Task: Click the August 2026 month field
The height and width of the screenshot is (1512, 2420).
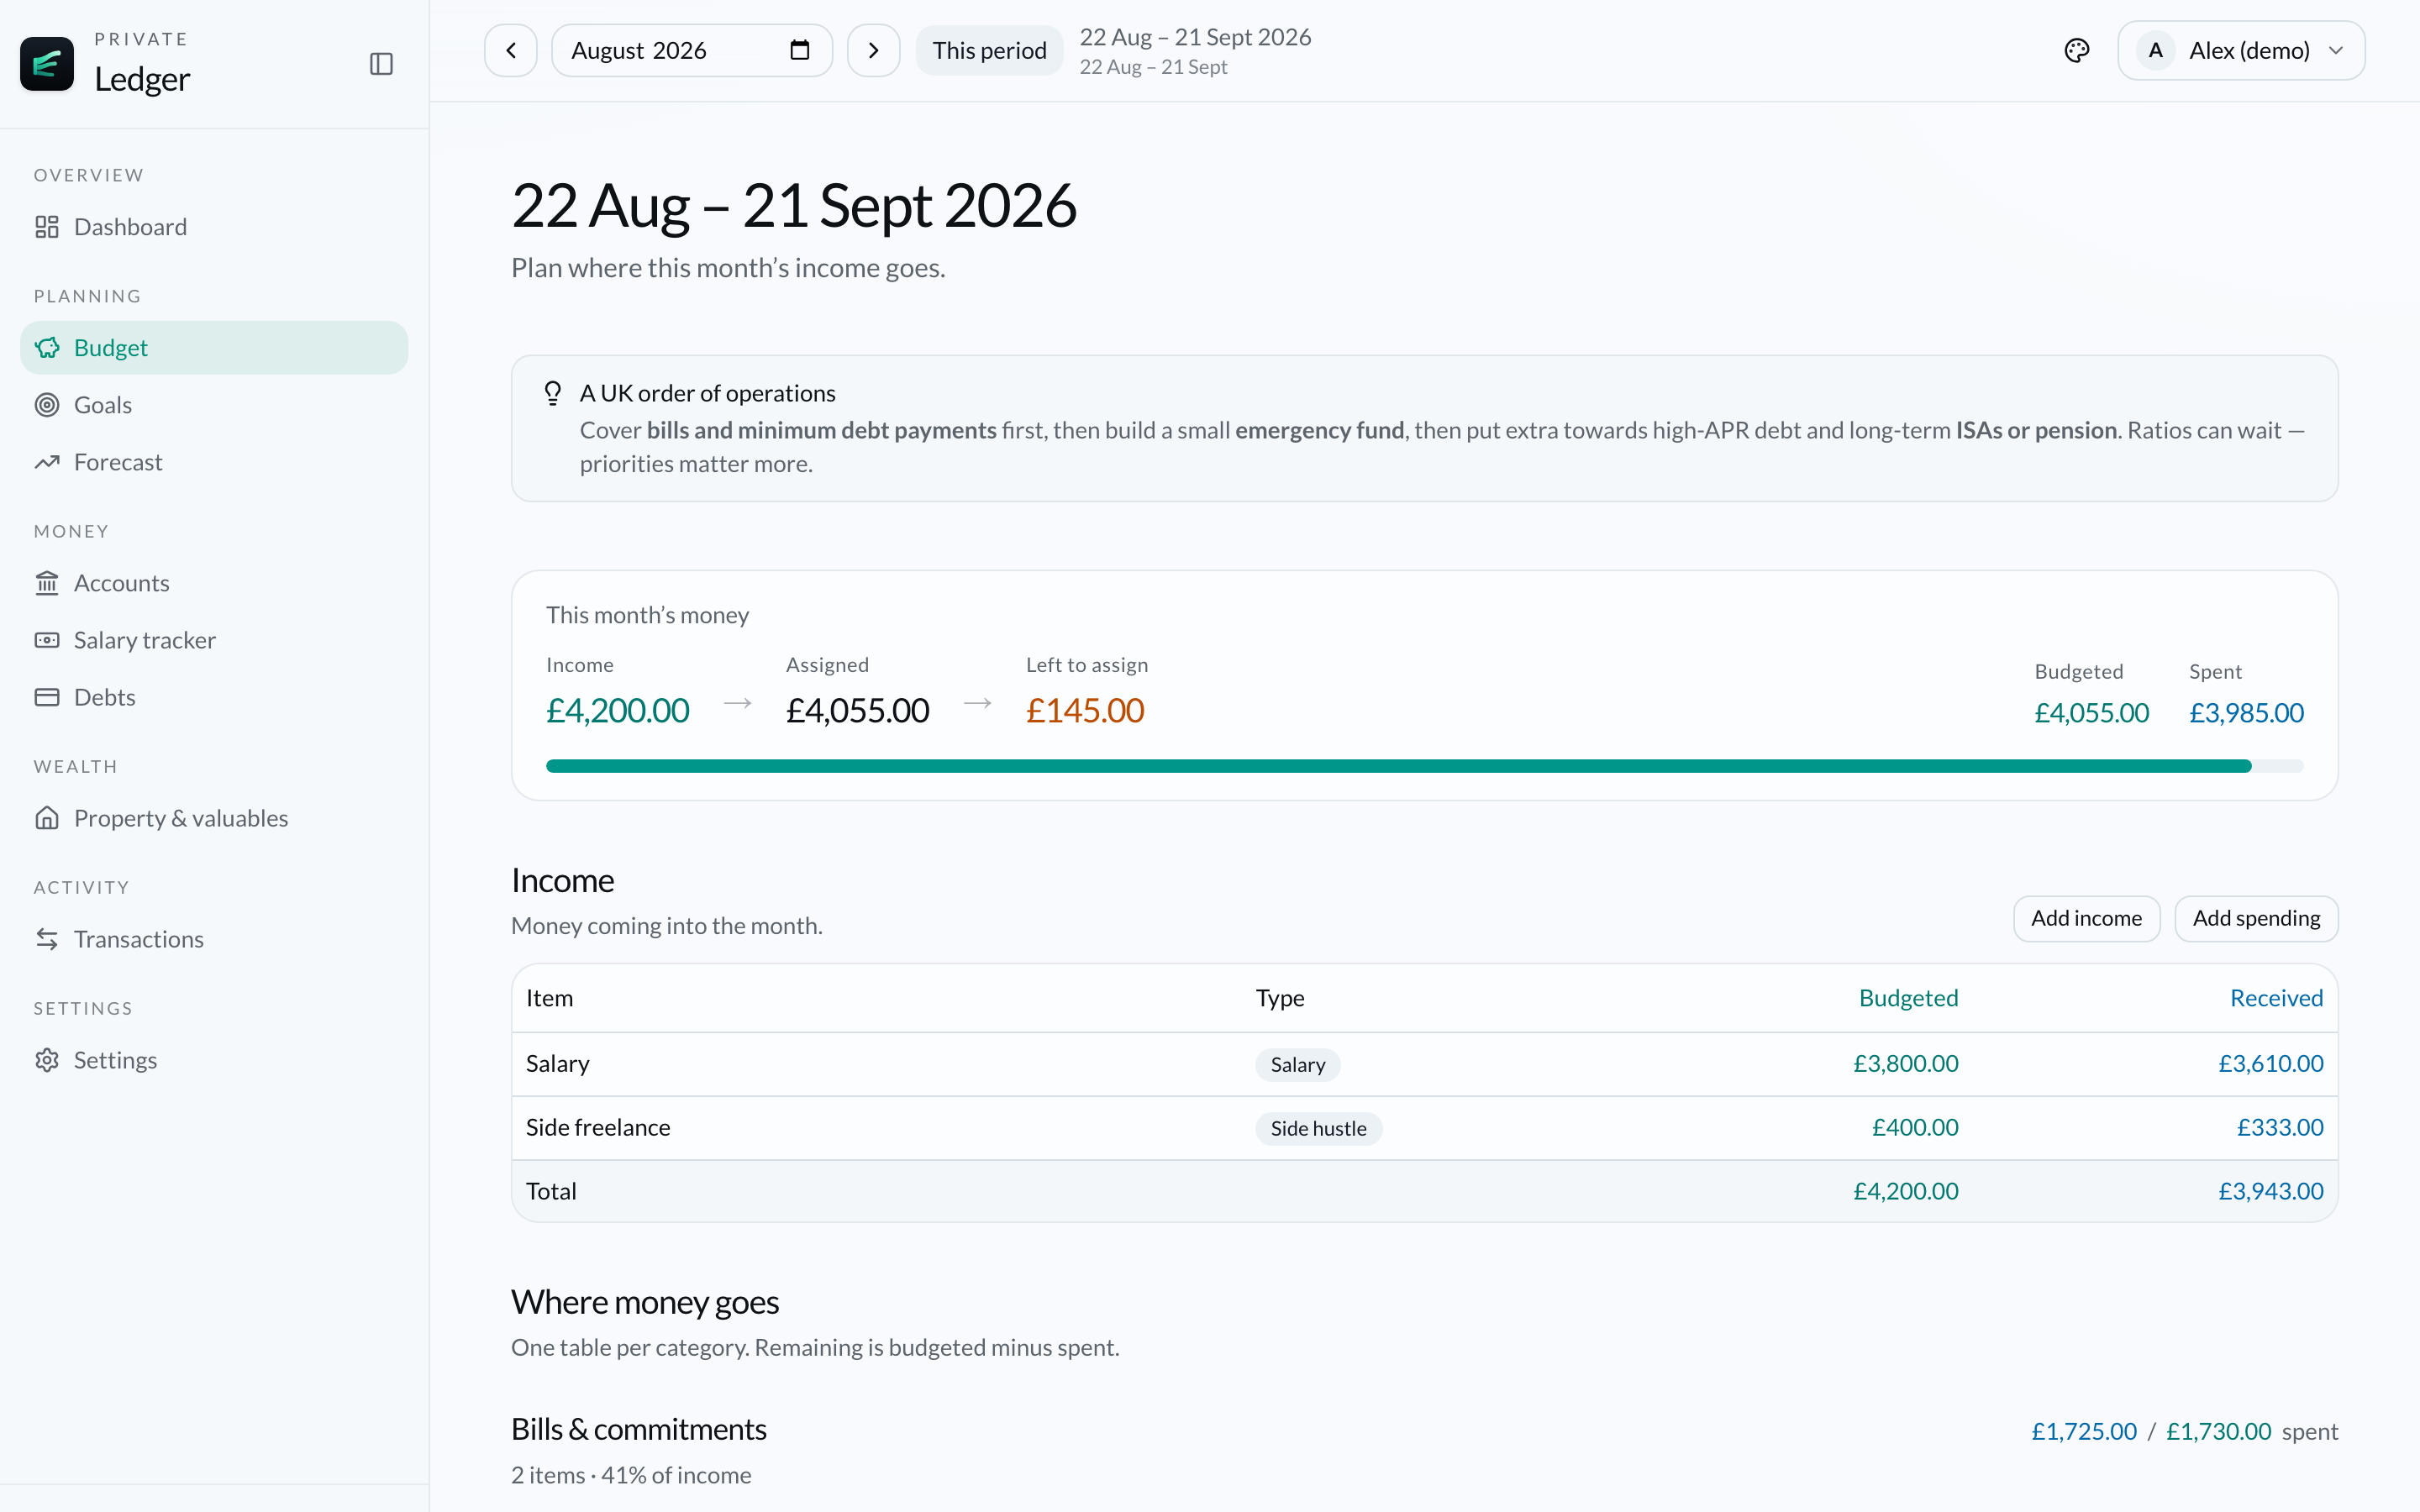Action: [x=692, y=50]
